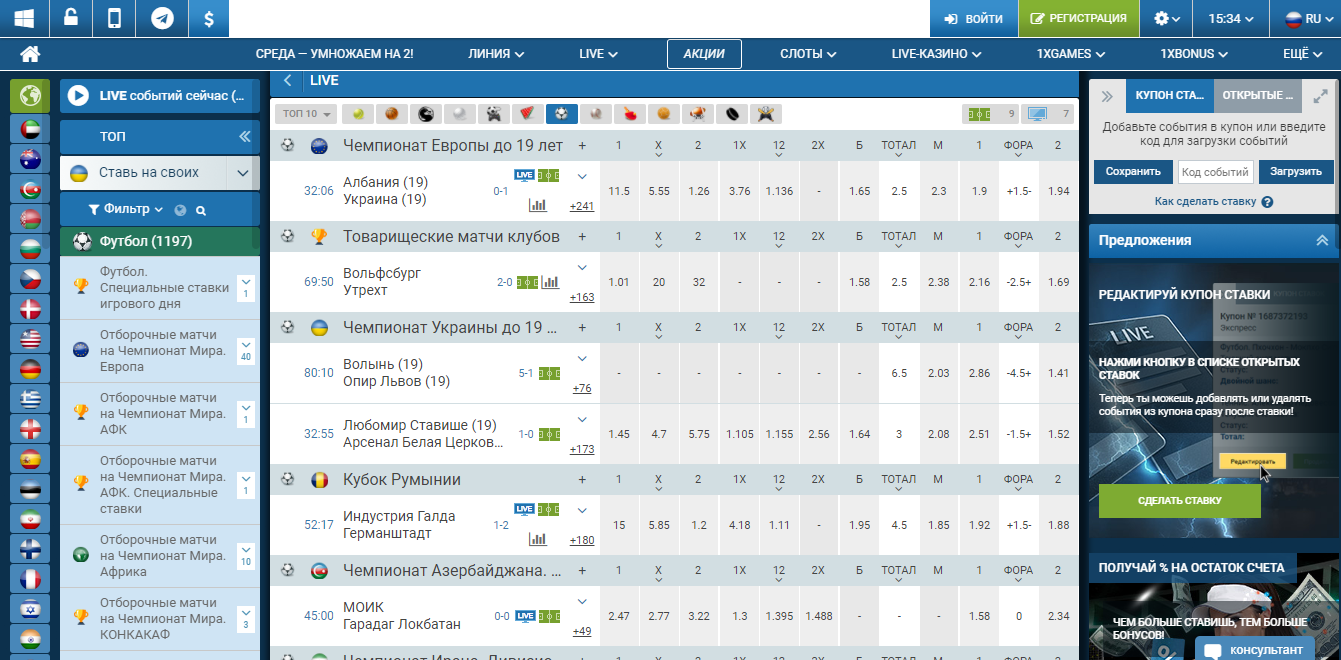Focus the Код событий input field
The width and height of the screenshot is (1341, 660).
pos(1216,172)
